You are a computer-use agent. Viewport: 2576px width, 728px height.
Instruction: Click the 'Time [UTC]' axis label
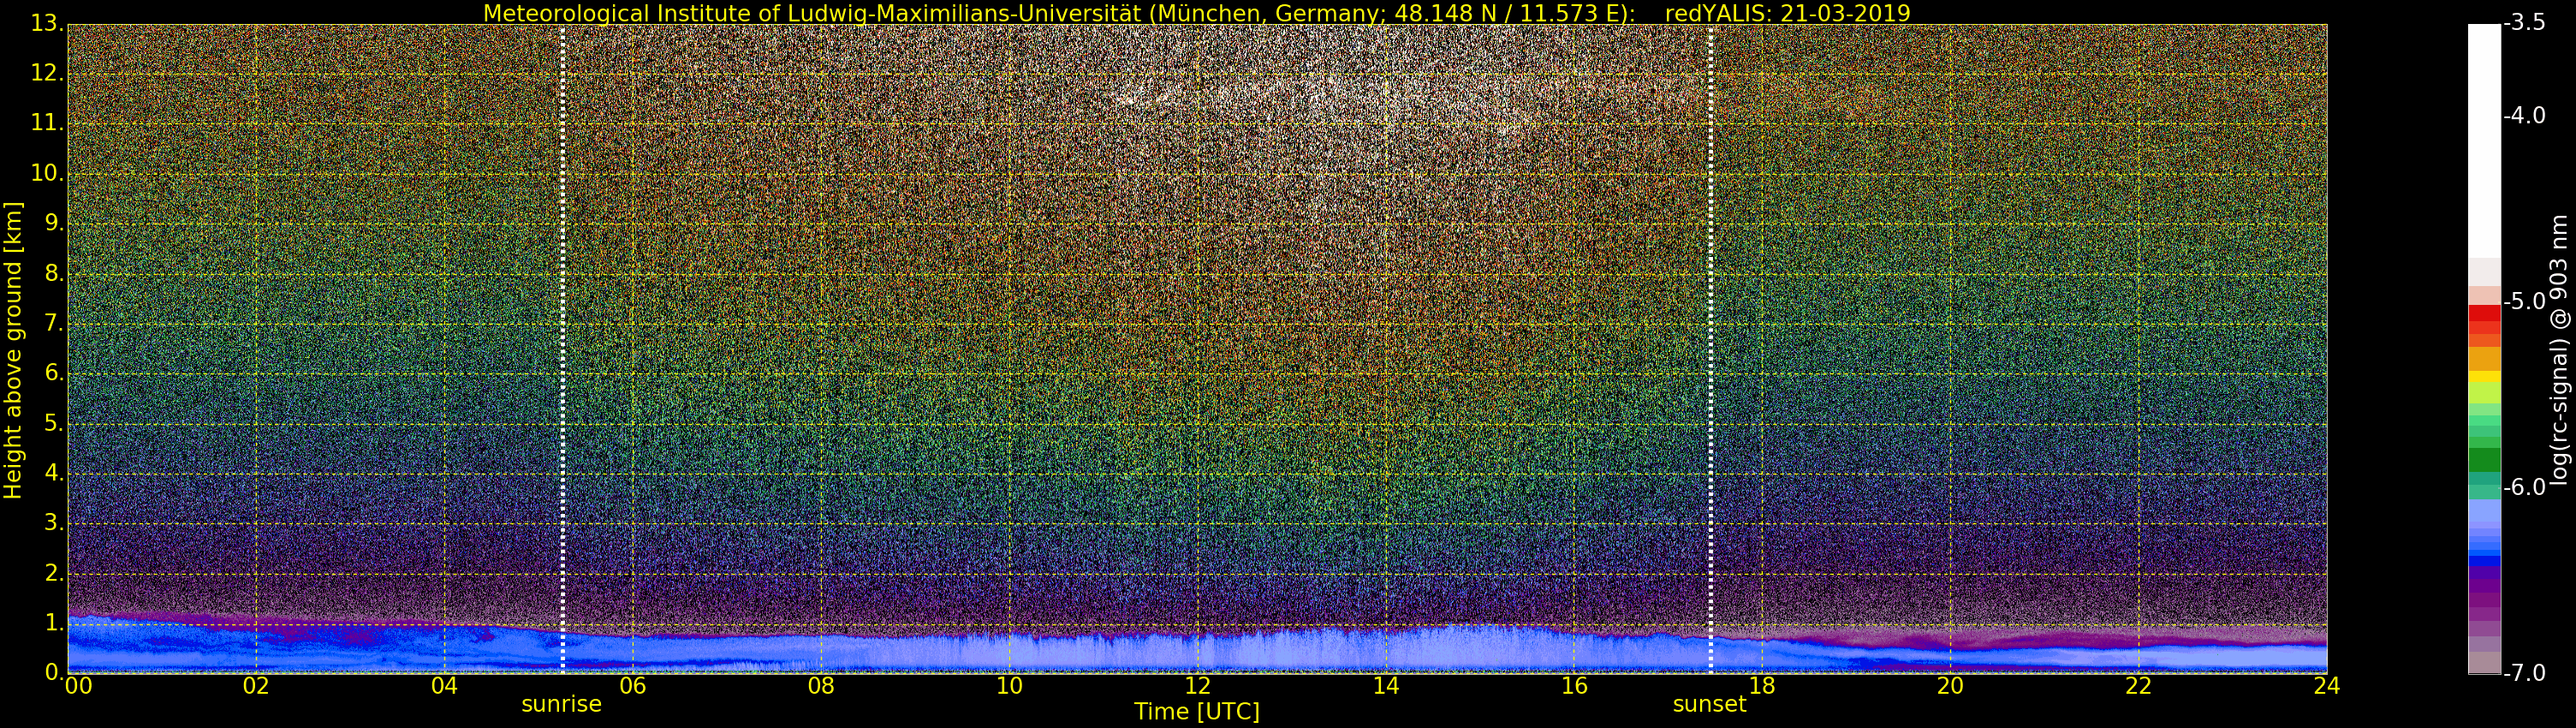tap(1197, 712)
